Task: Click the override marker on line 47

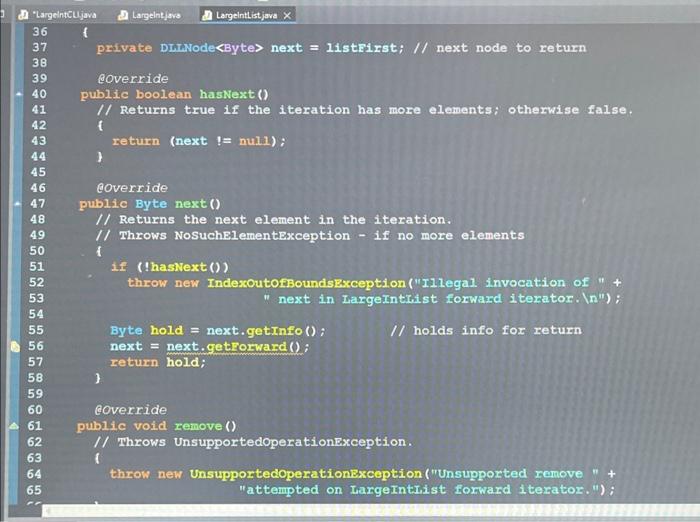Action: coord(17,204)
